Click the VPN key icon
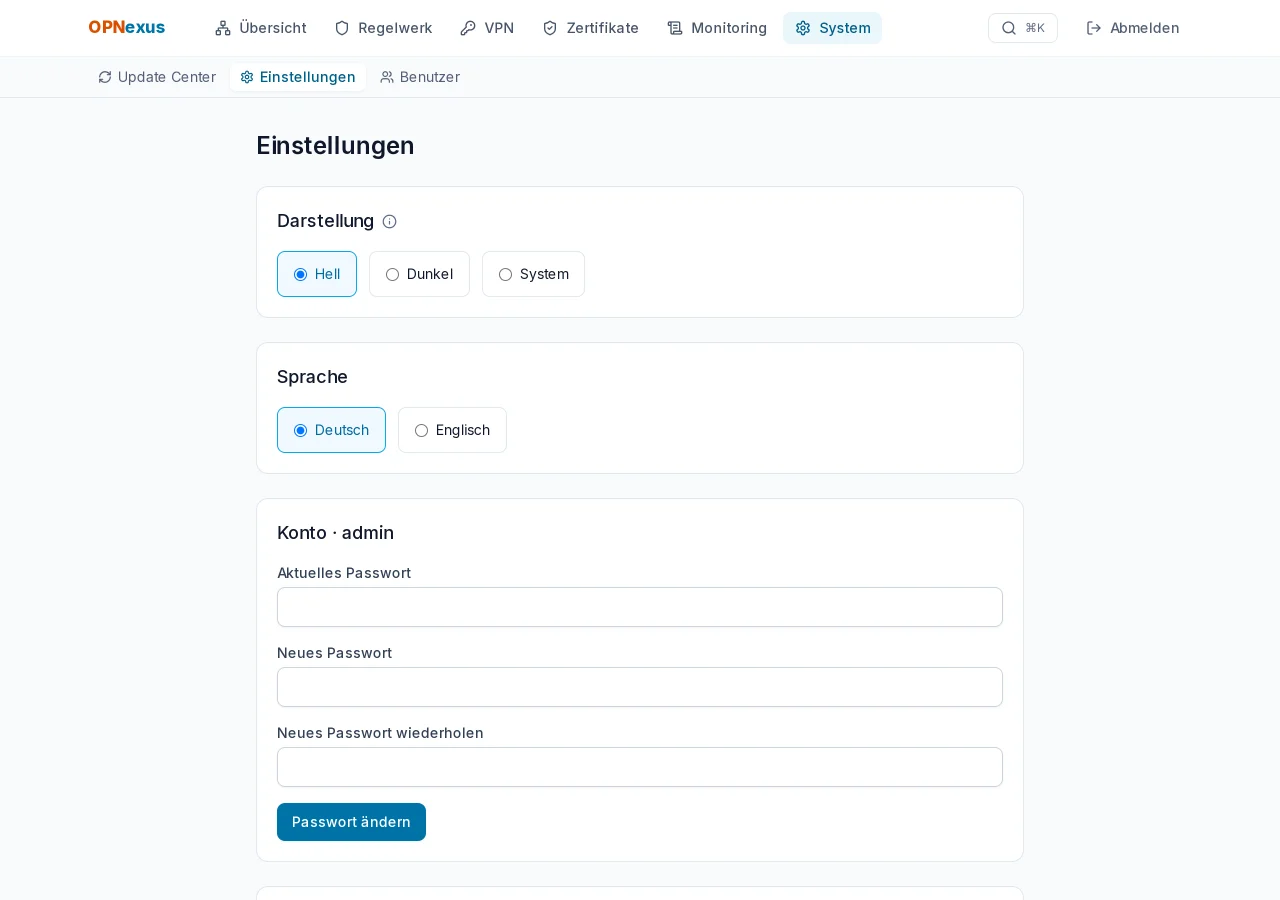Image resolution: width=1280 pixels, height=900 pixels. pos(468,28)
